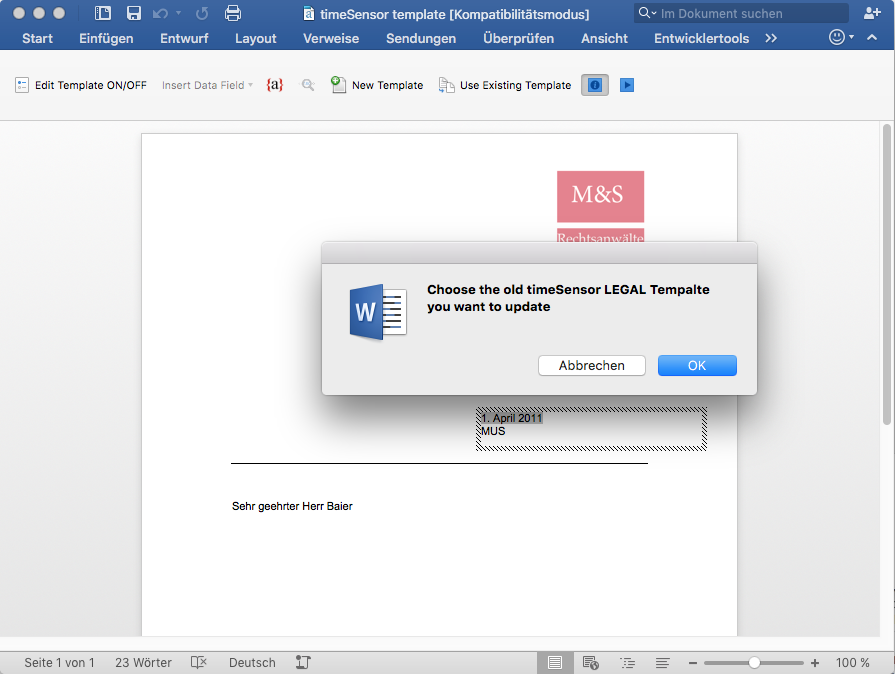Open the Insert Data Field dropdown
The height and width of the screenshot is (674, 895).
click(x=207, y=85)
